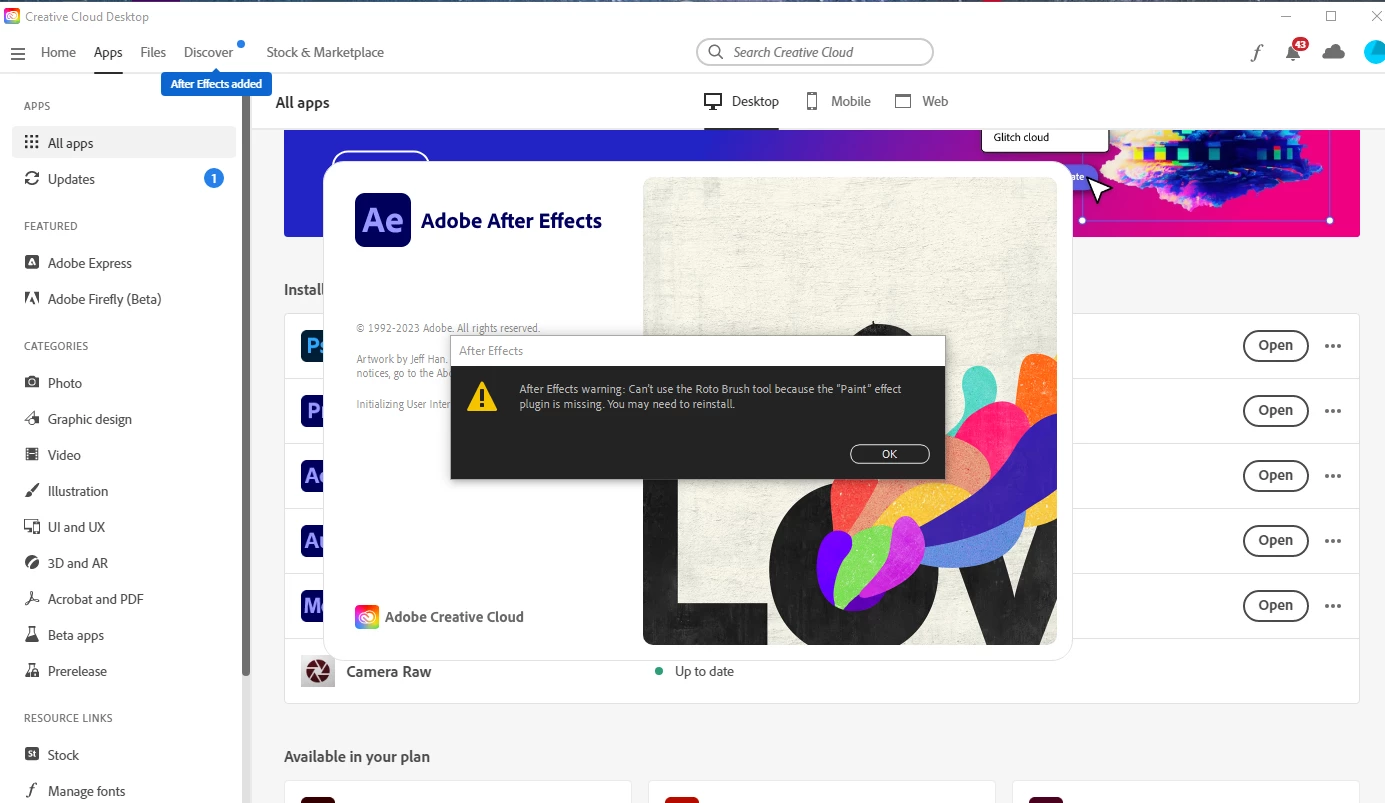This screenshot has height=803, width=1385.
Task: Open more options for third app row
Action: coord(1332,476)
